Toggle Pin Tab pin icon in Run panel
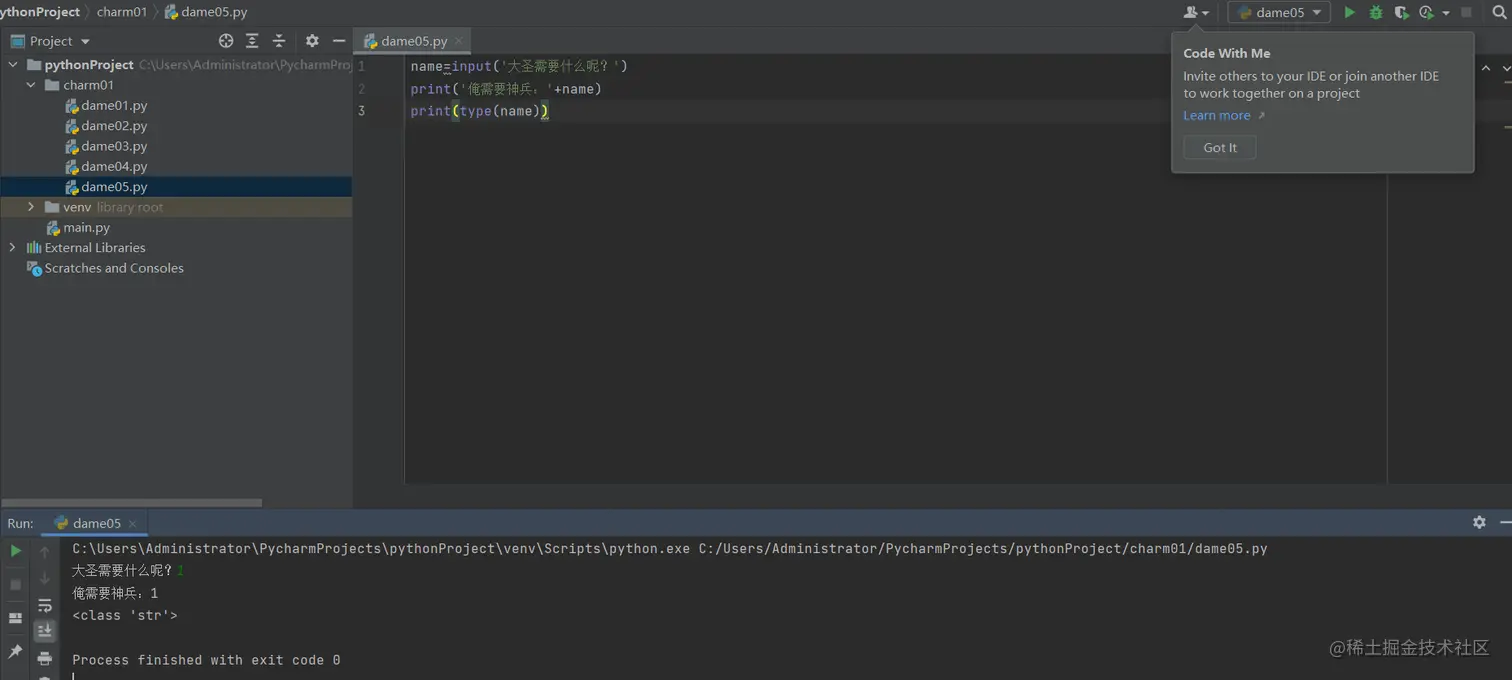1512x680 pixels. (x=15, y=651)
